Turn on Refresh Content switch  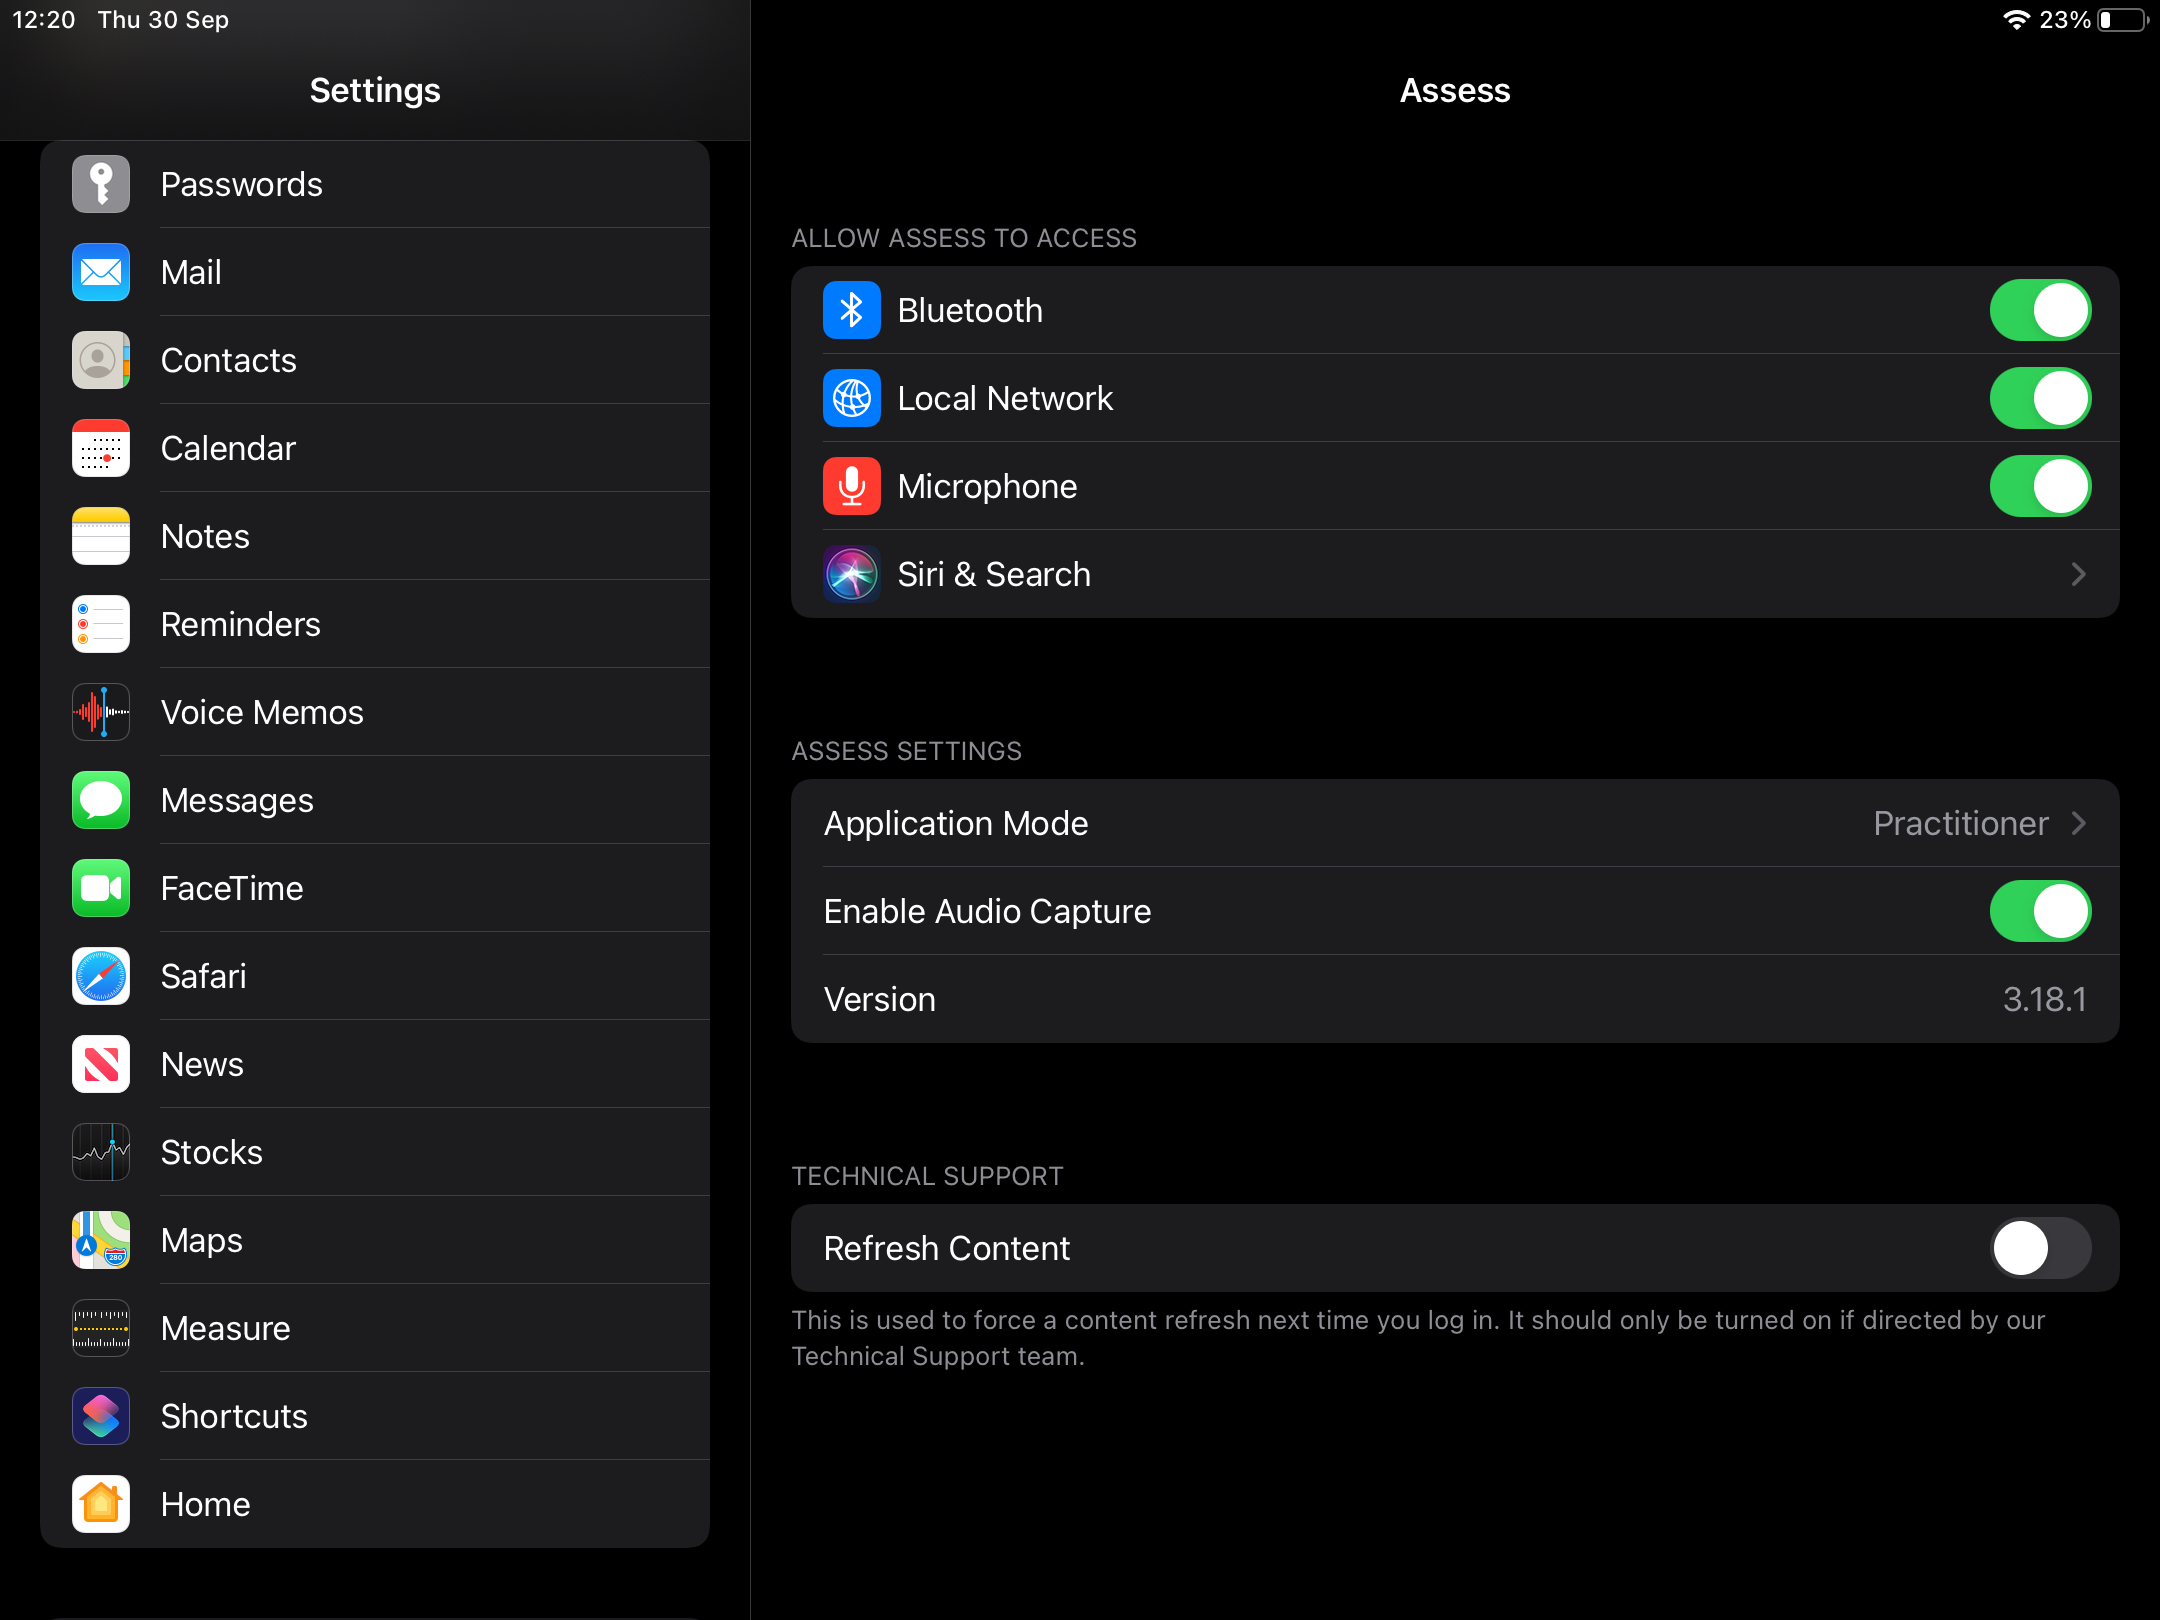pyautogui.click(x=2040, y=1248)
